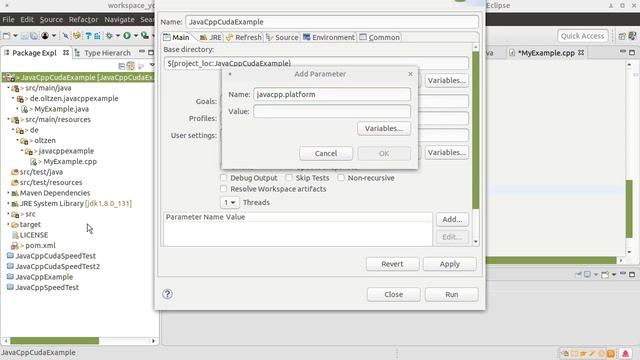Click the Quick Access search field
The width and height of the screenshot is (640, 360).
(x=582, y=36)
